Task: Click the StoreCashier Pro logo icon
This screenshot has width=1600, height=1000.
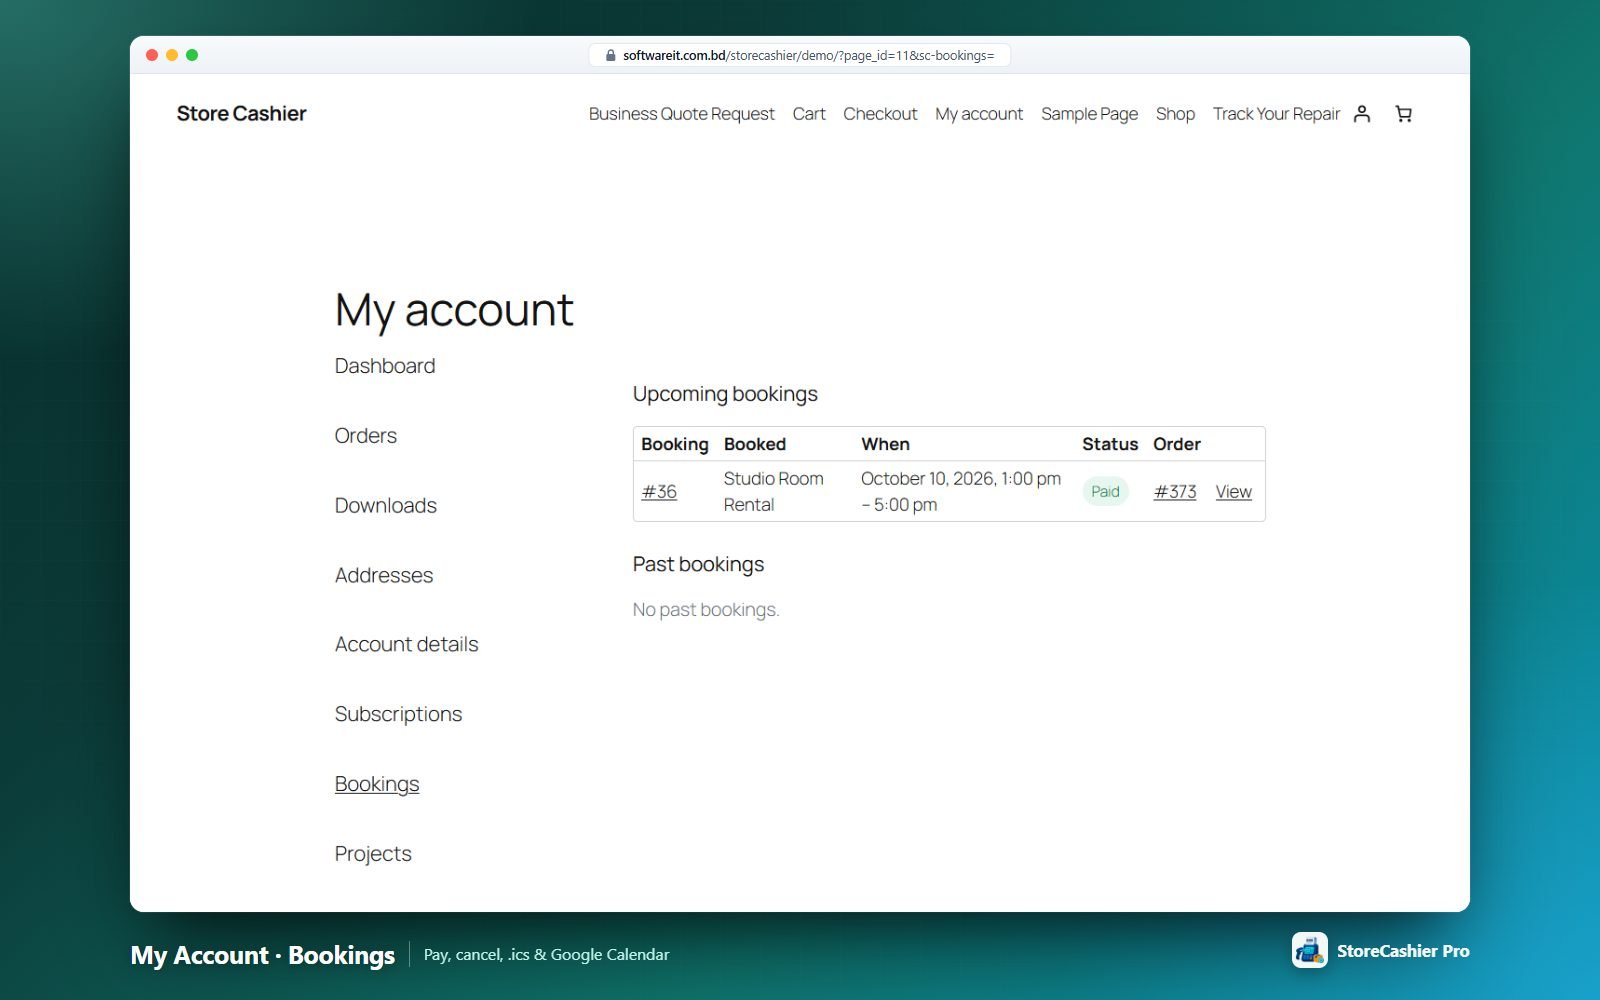Action: [x=1310, y=950]
